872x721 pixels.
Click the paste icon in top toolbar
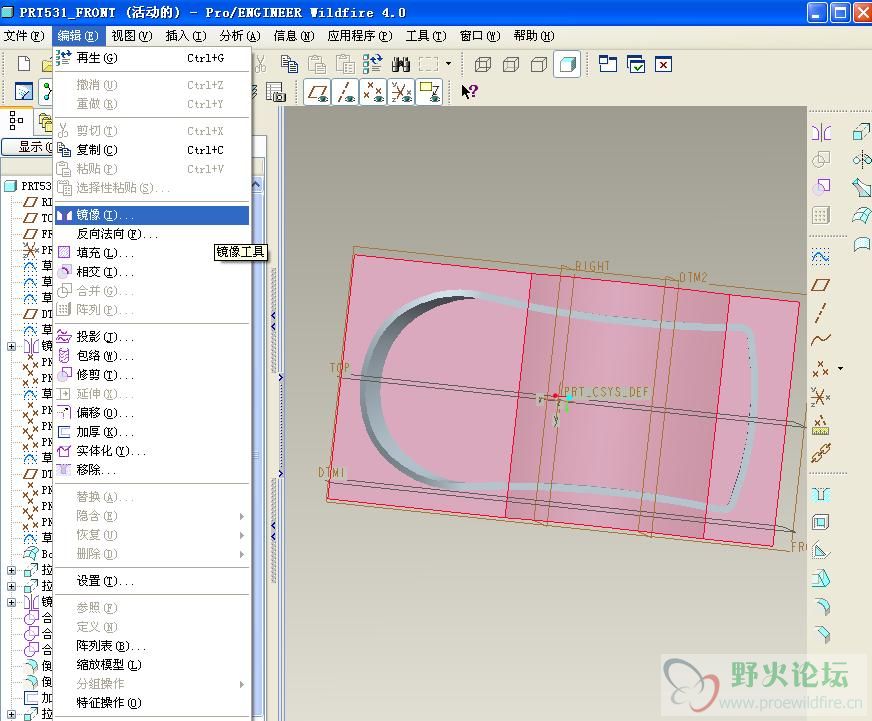pyautogui.click(x=317, y=64)
